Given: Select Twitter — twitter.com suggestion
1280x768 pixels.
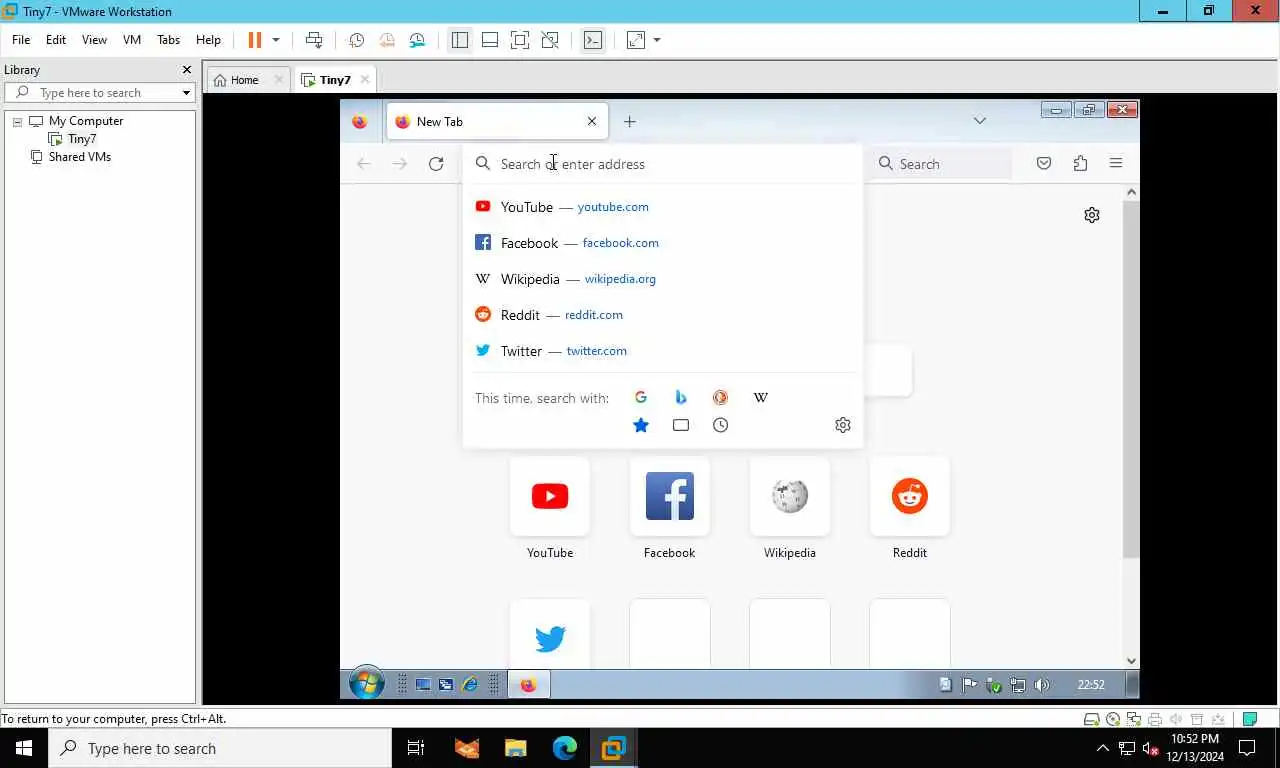Looking at the screenshot, I should [x=663, y=351].
